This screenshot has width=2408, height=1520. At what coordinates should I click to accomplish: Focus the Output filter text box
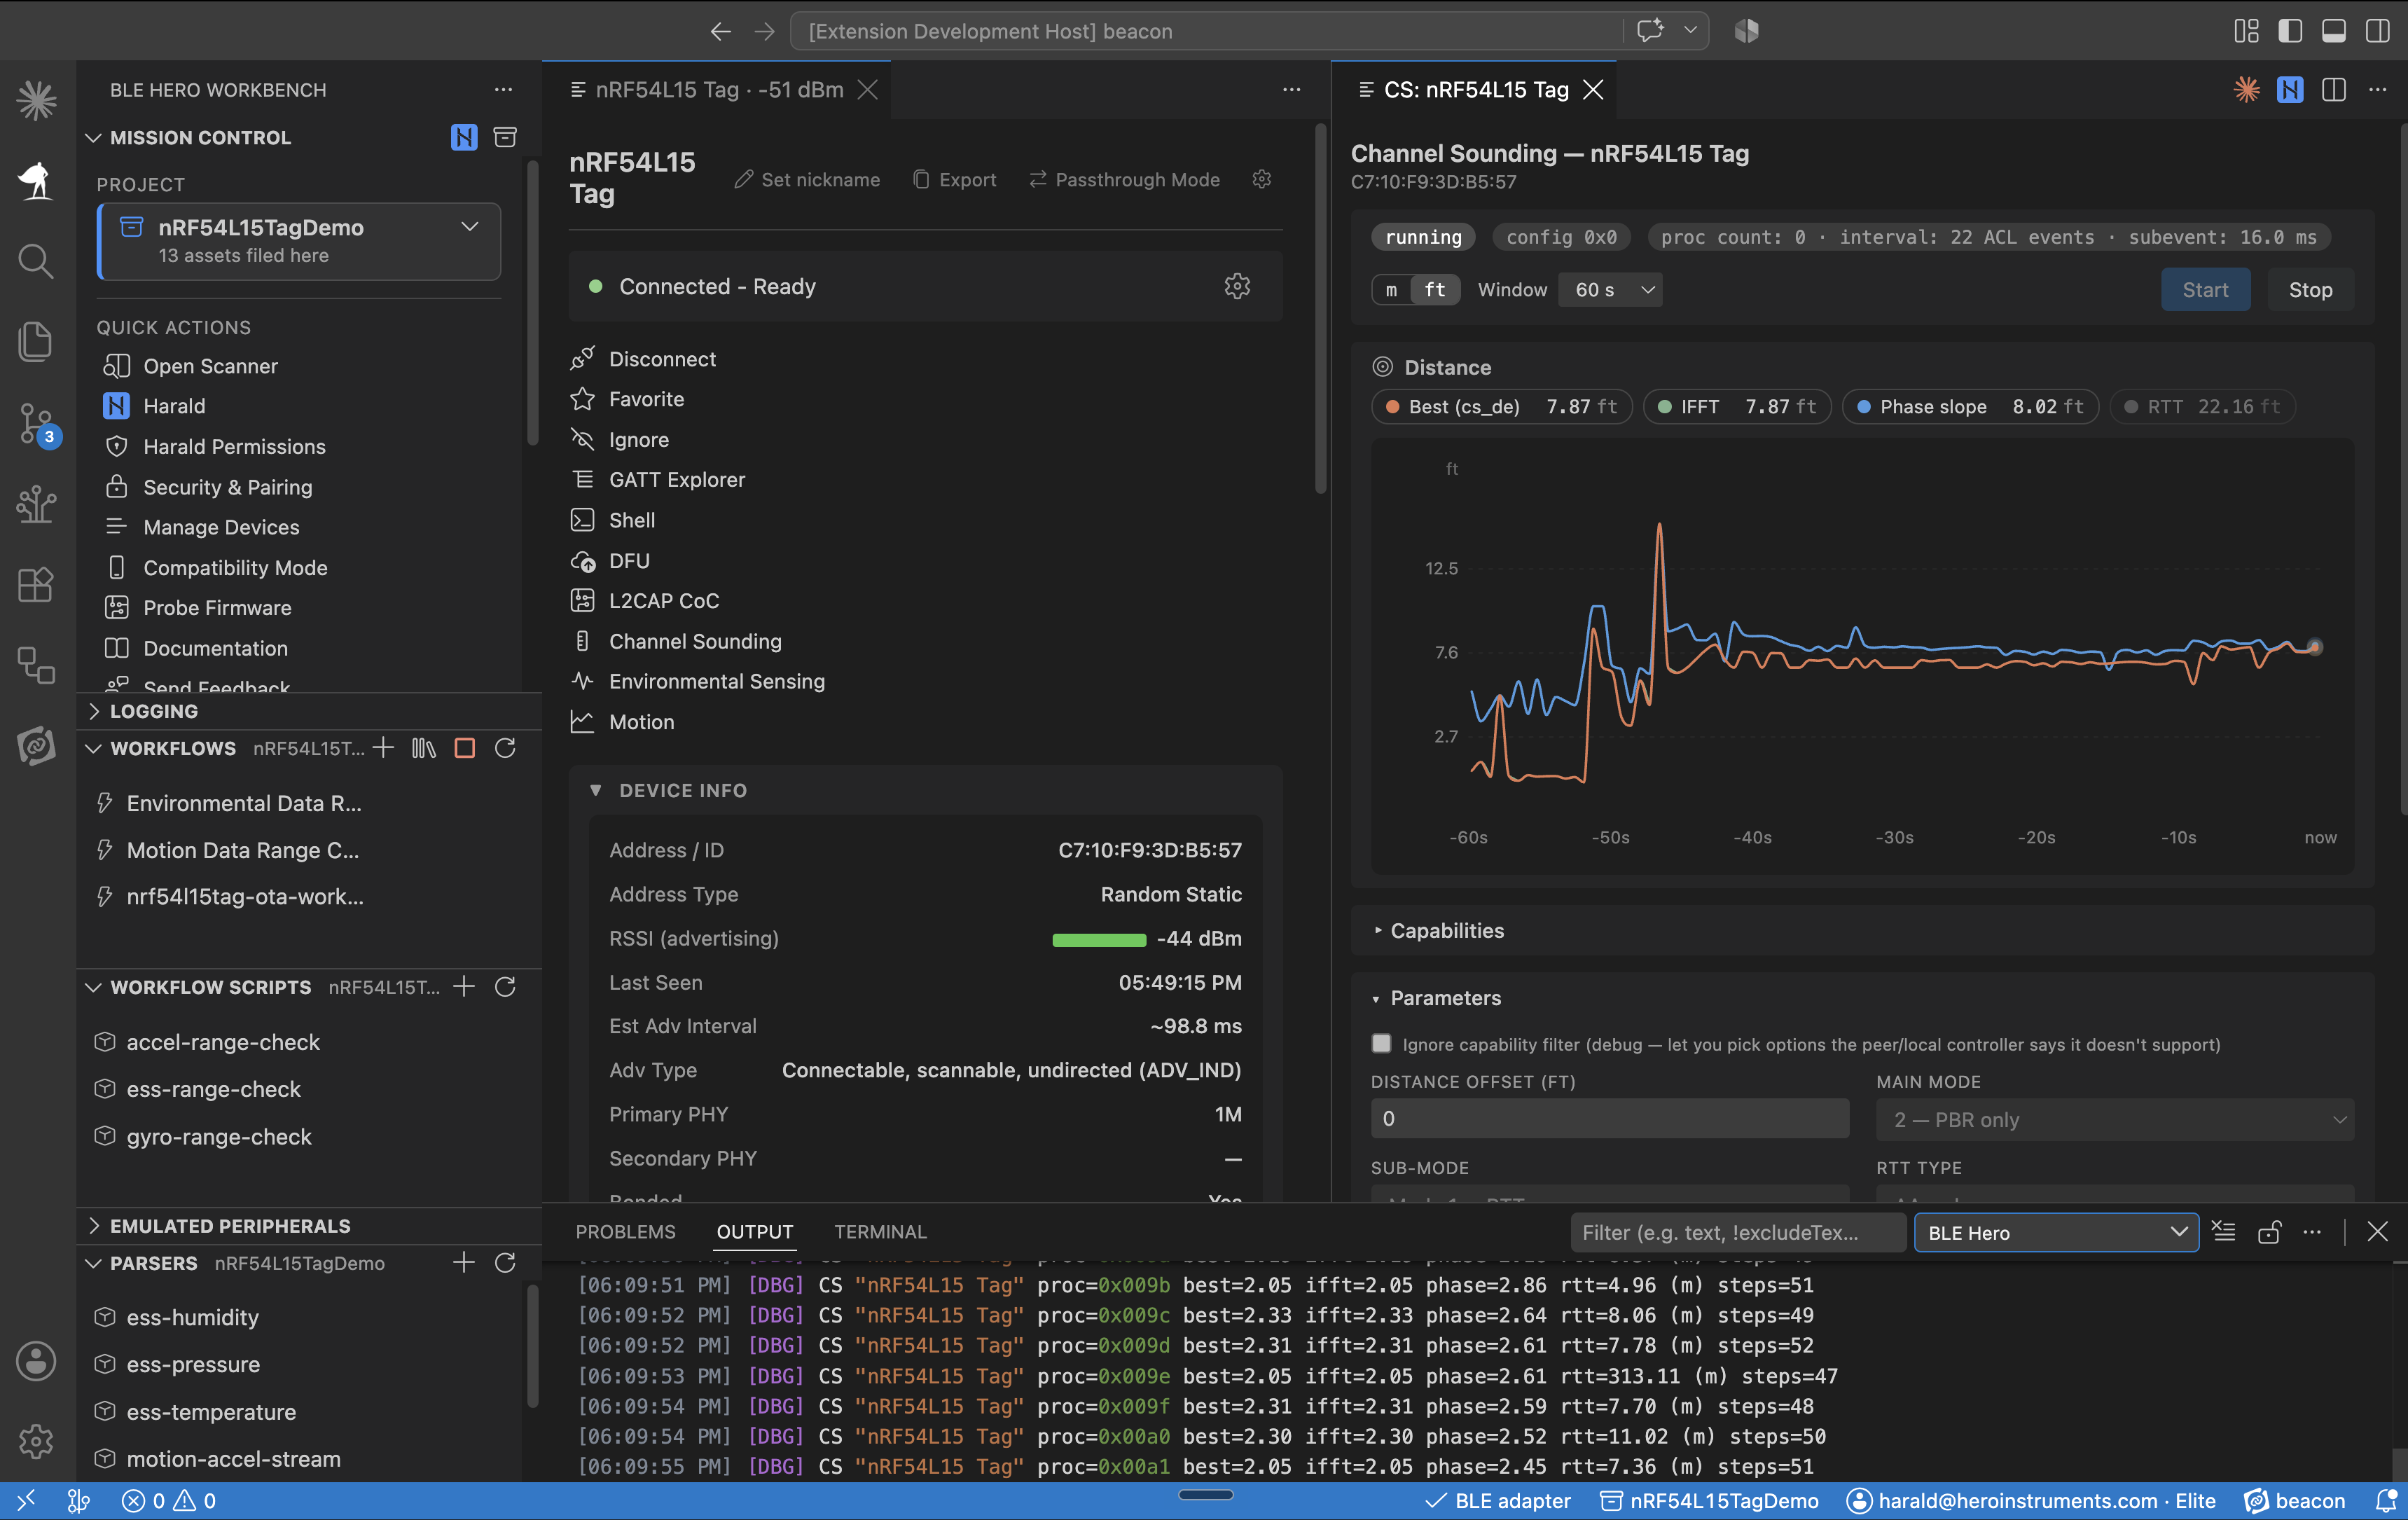(x=1738, y=1232)
